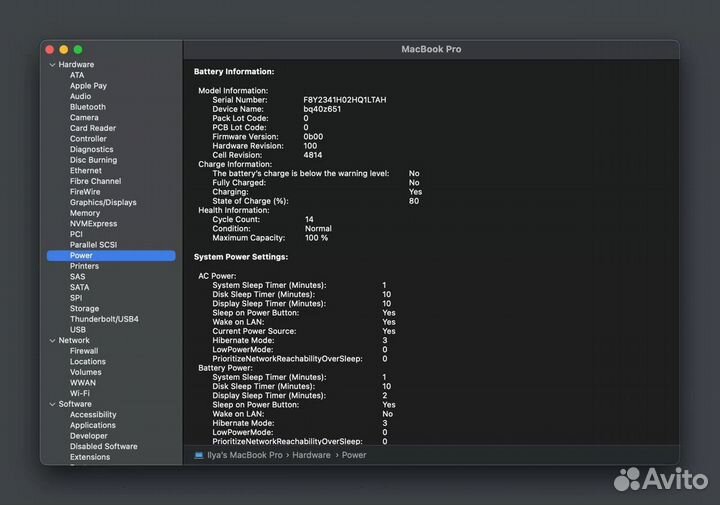720x505 pixels.
Task: Click Ilya's MacBook Pro in path bar
Action: coord(245,455)
